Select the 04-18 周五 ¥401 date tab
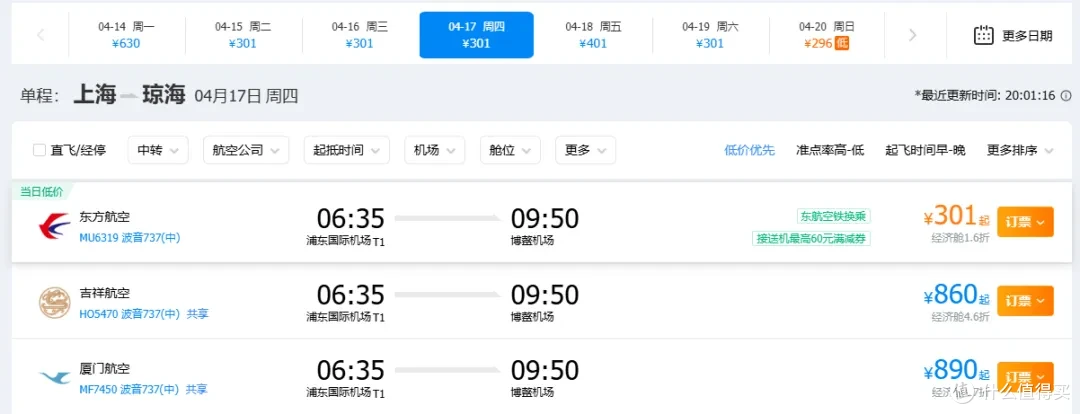Screen dimensions: 1080x414 tap(593, 34)
